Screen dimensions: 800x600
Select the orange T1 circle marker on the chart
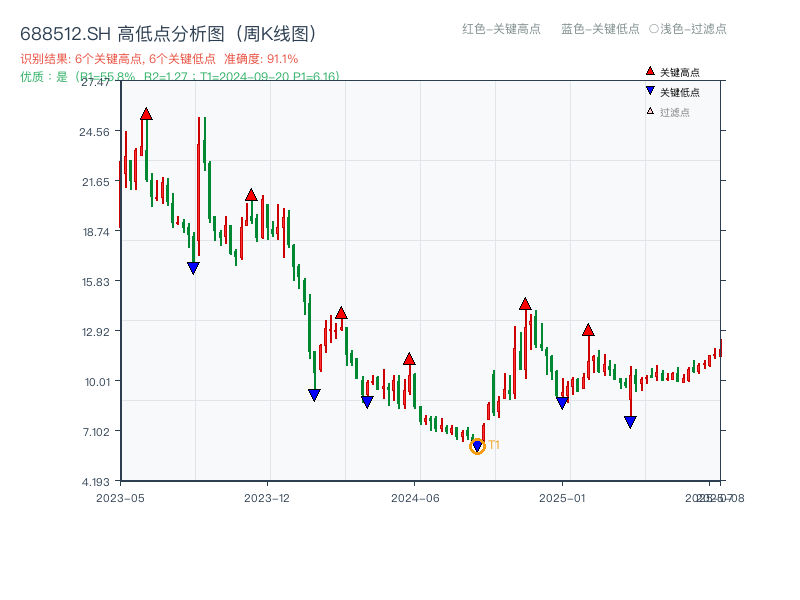click(477, 444)
